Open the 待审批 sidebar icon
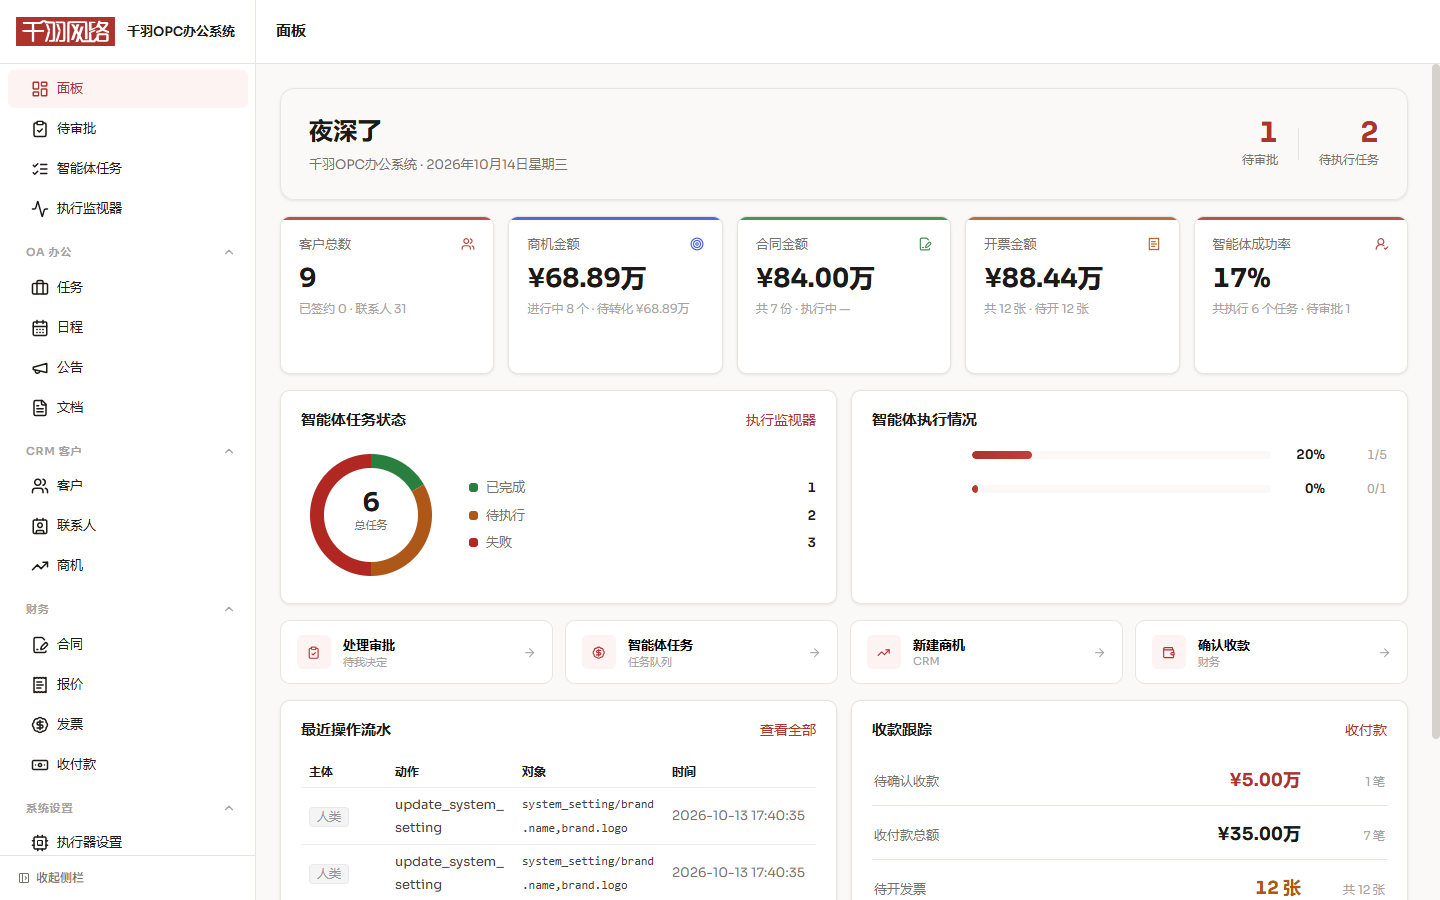The width and height of the screenshot is (1440, 900). pyautogui.click(x=40, y=128)
